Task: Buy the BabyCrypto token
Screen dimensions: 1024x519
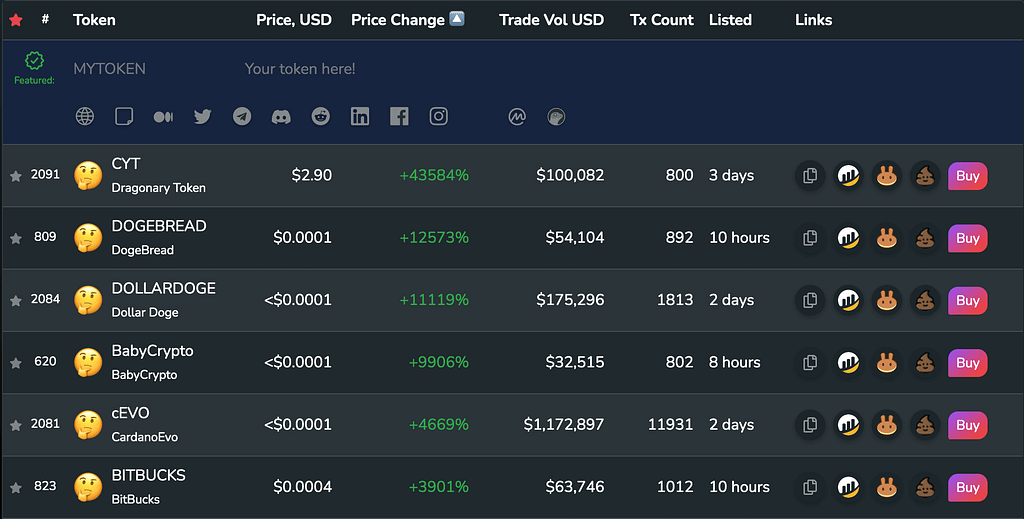Action: (x=968, y=363)
